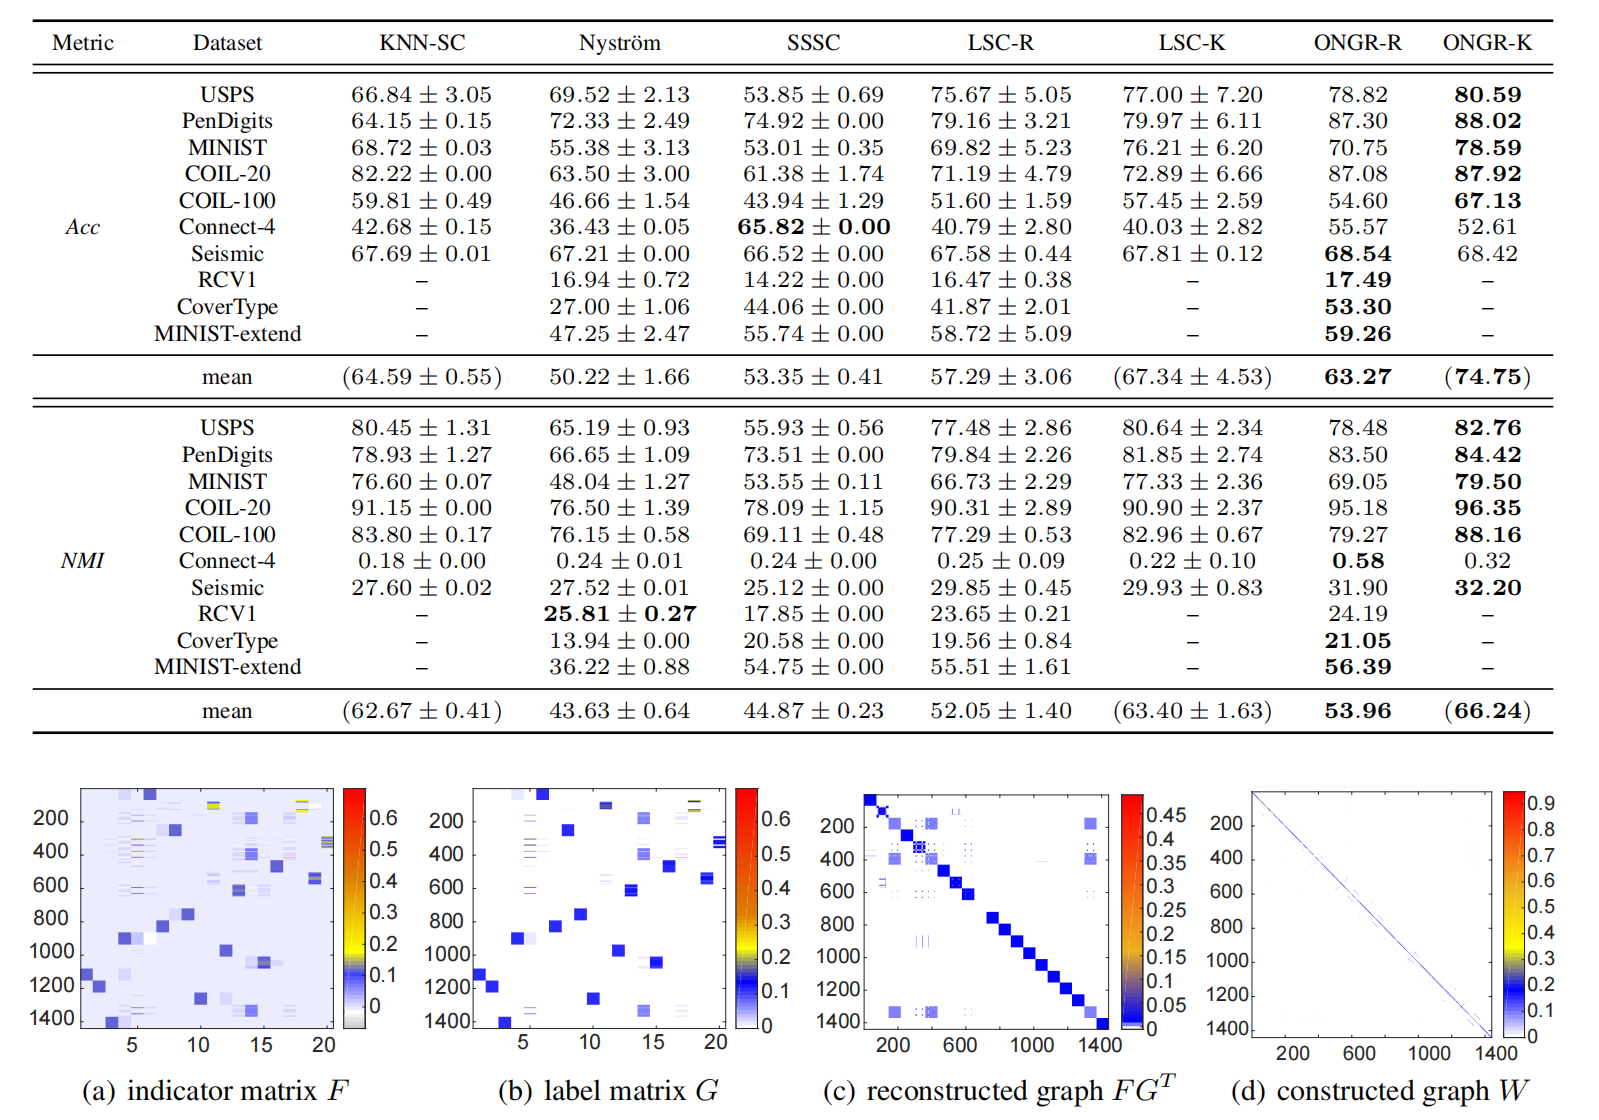Click the KNN-SC column header
This screenshot has width=1599, height=1120.
[x=422, y=43]
